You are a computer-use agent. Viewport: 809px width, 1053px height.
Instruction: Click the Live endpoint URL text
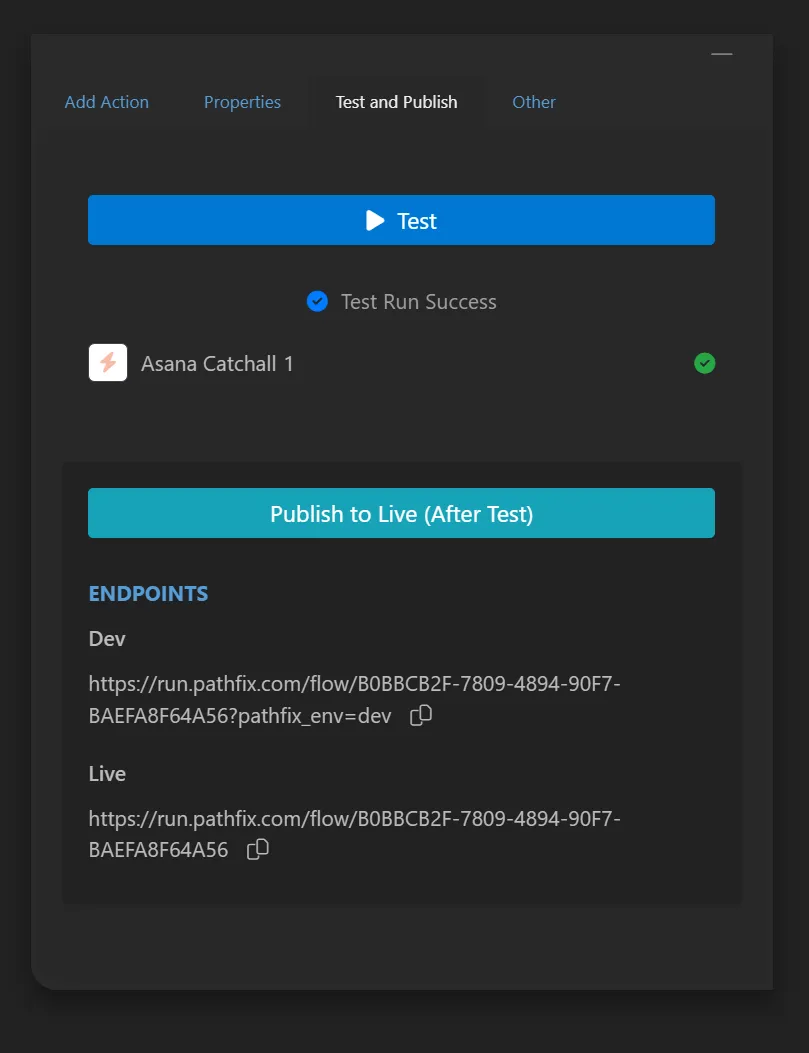click(x=354, y=834)
